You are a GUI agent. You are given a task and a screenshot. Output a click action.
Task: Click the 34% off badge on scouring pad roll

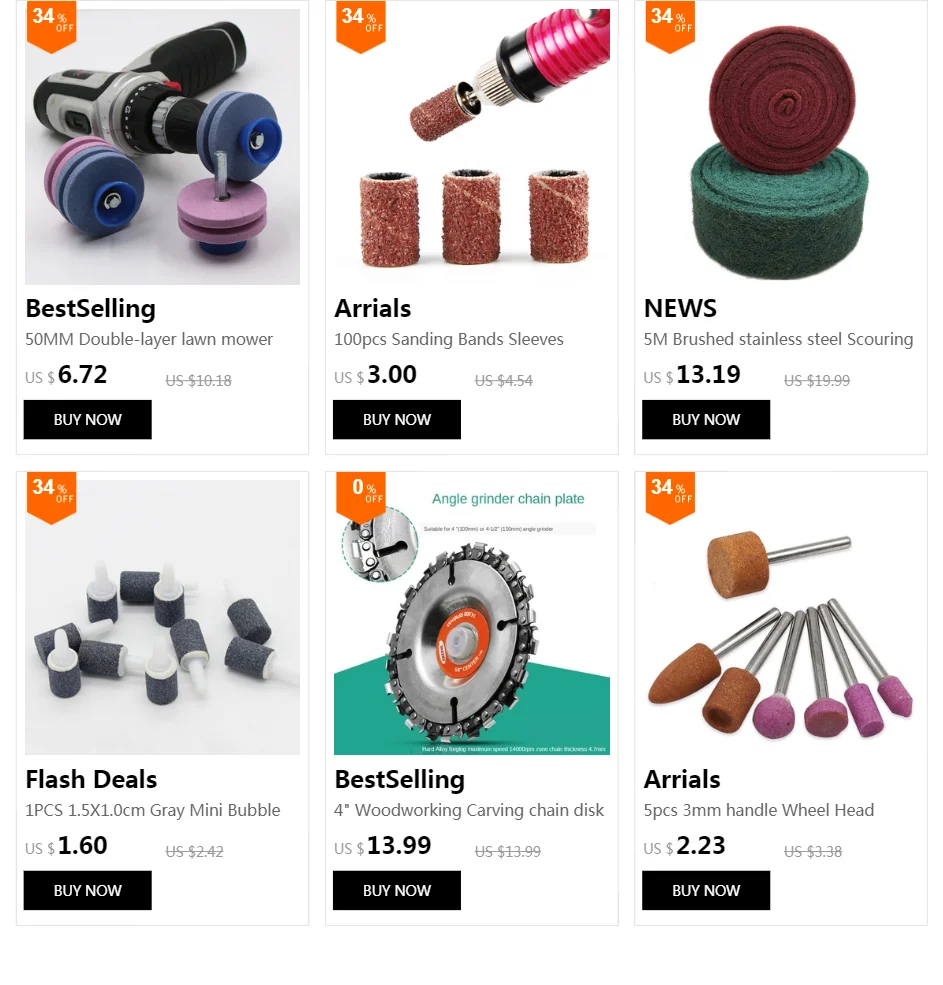[x=670, y=26]
